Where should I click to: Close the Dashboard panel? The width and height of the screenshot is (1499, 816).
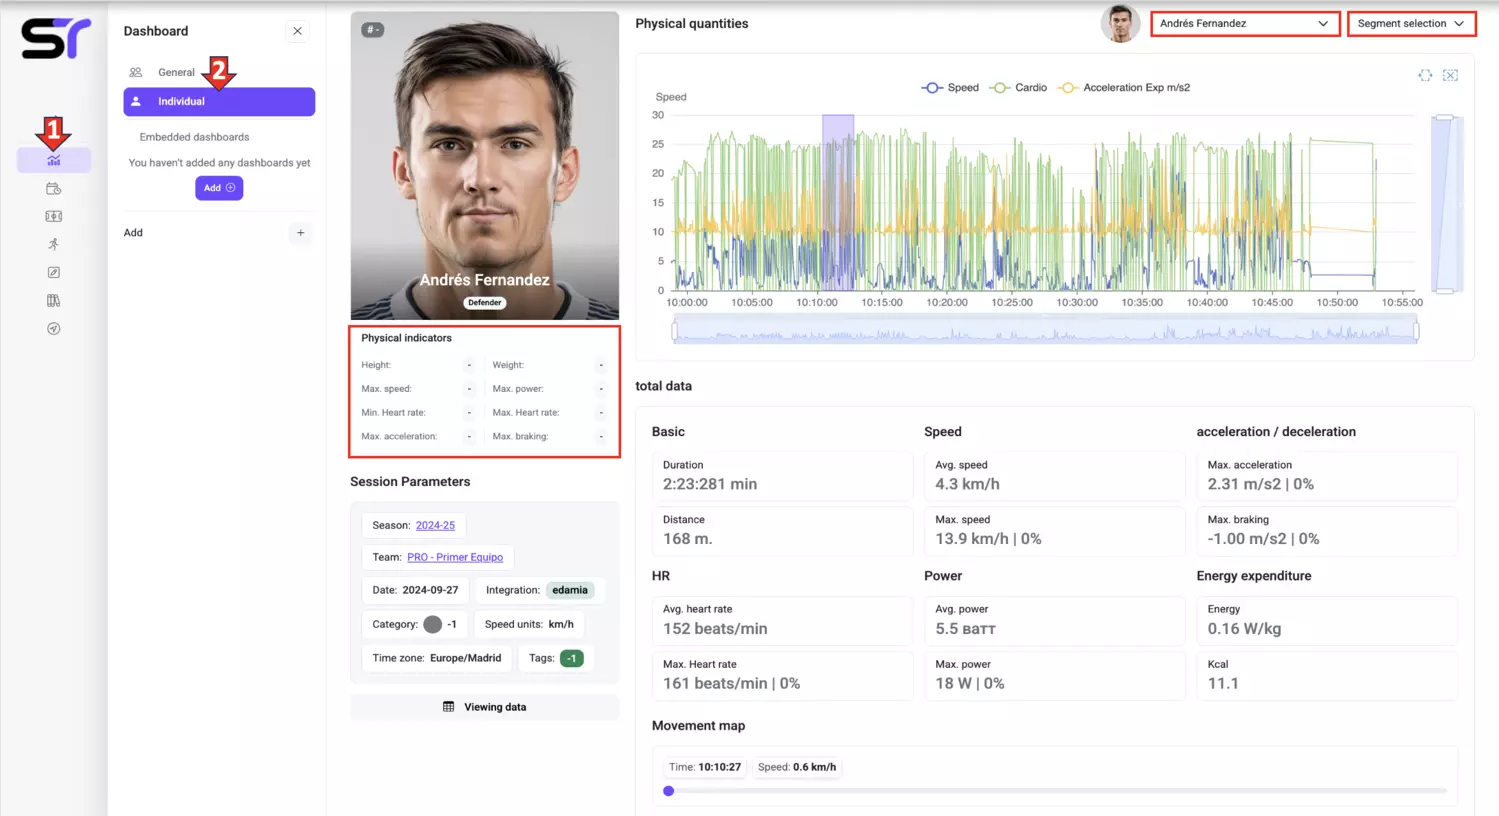tap(297, 31)
